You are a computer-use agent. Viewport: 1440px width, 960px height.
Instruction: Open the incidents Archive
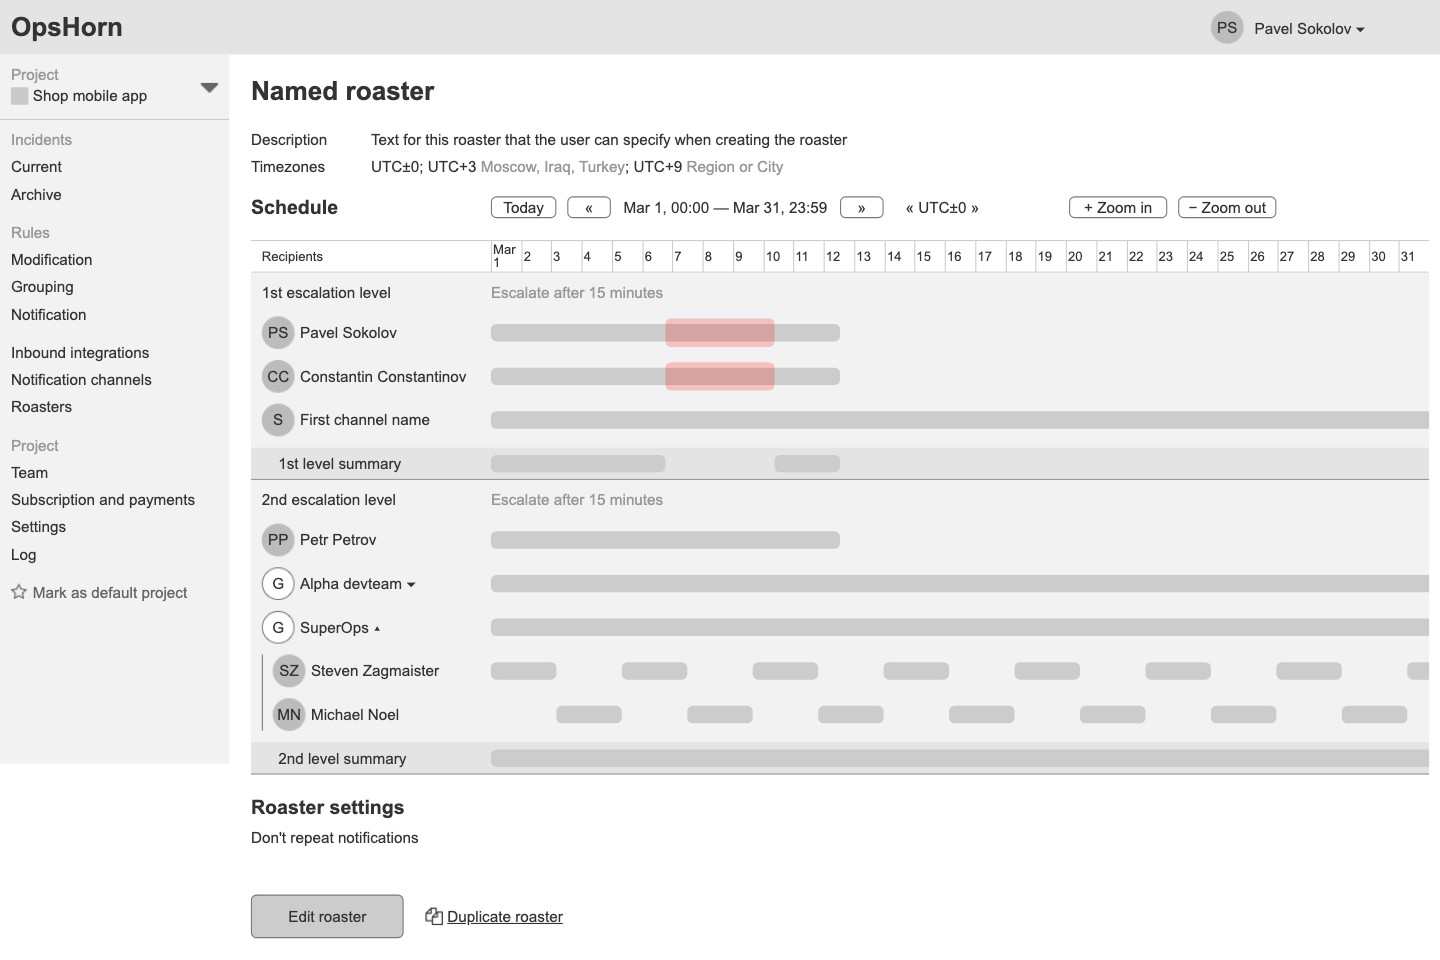pyautogui.click(x=36, y=195)
